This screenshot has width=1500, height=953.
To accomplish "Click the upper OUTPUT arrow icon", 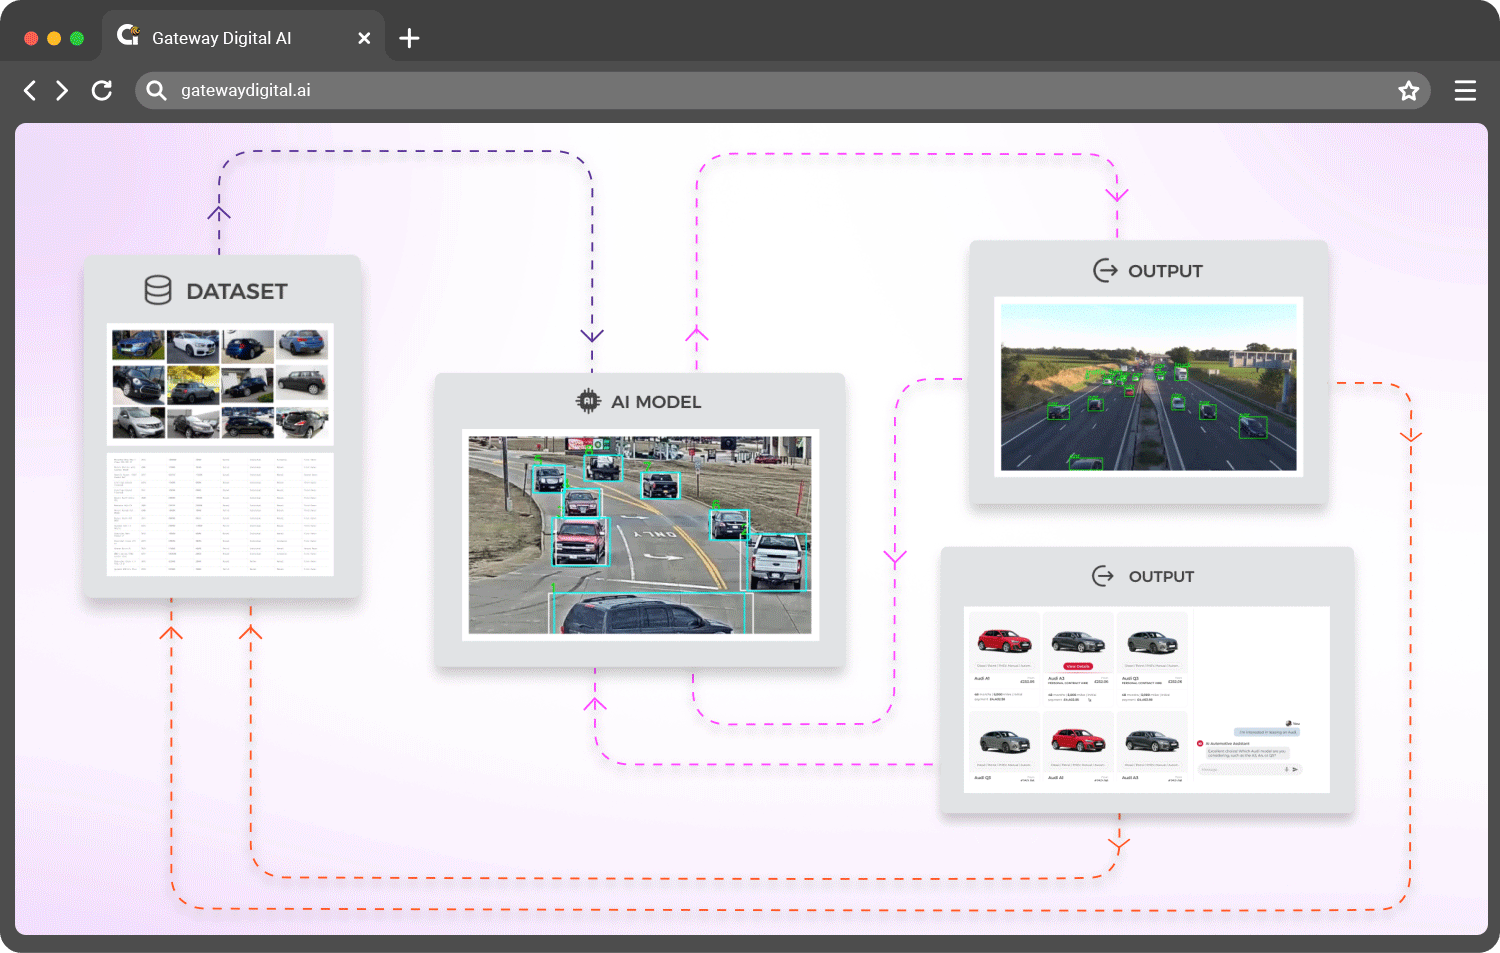I will (1105, 271).
